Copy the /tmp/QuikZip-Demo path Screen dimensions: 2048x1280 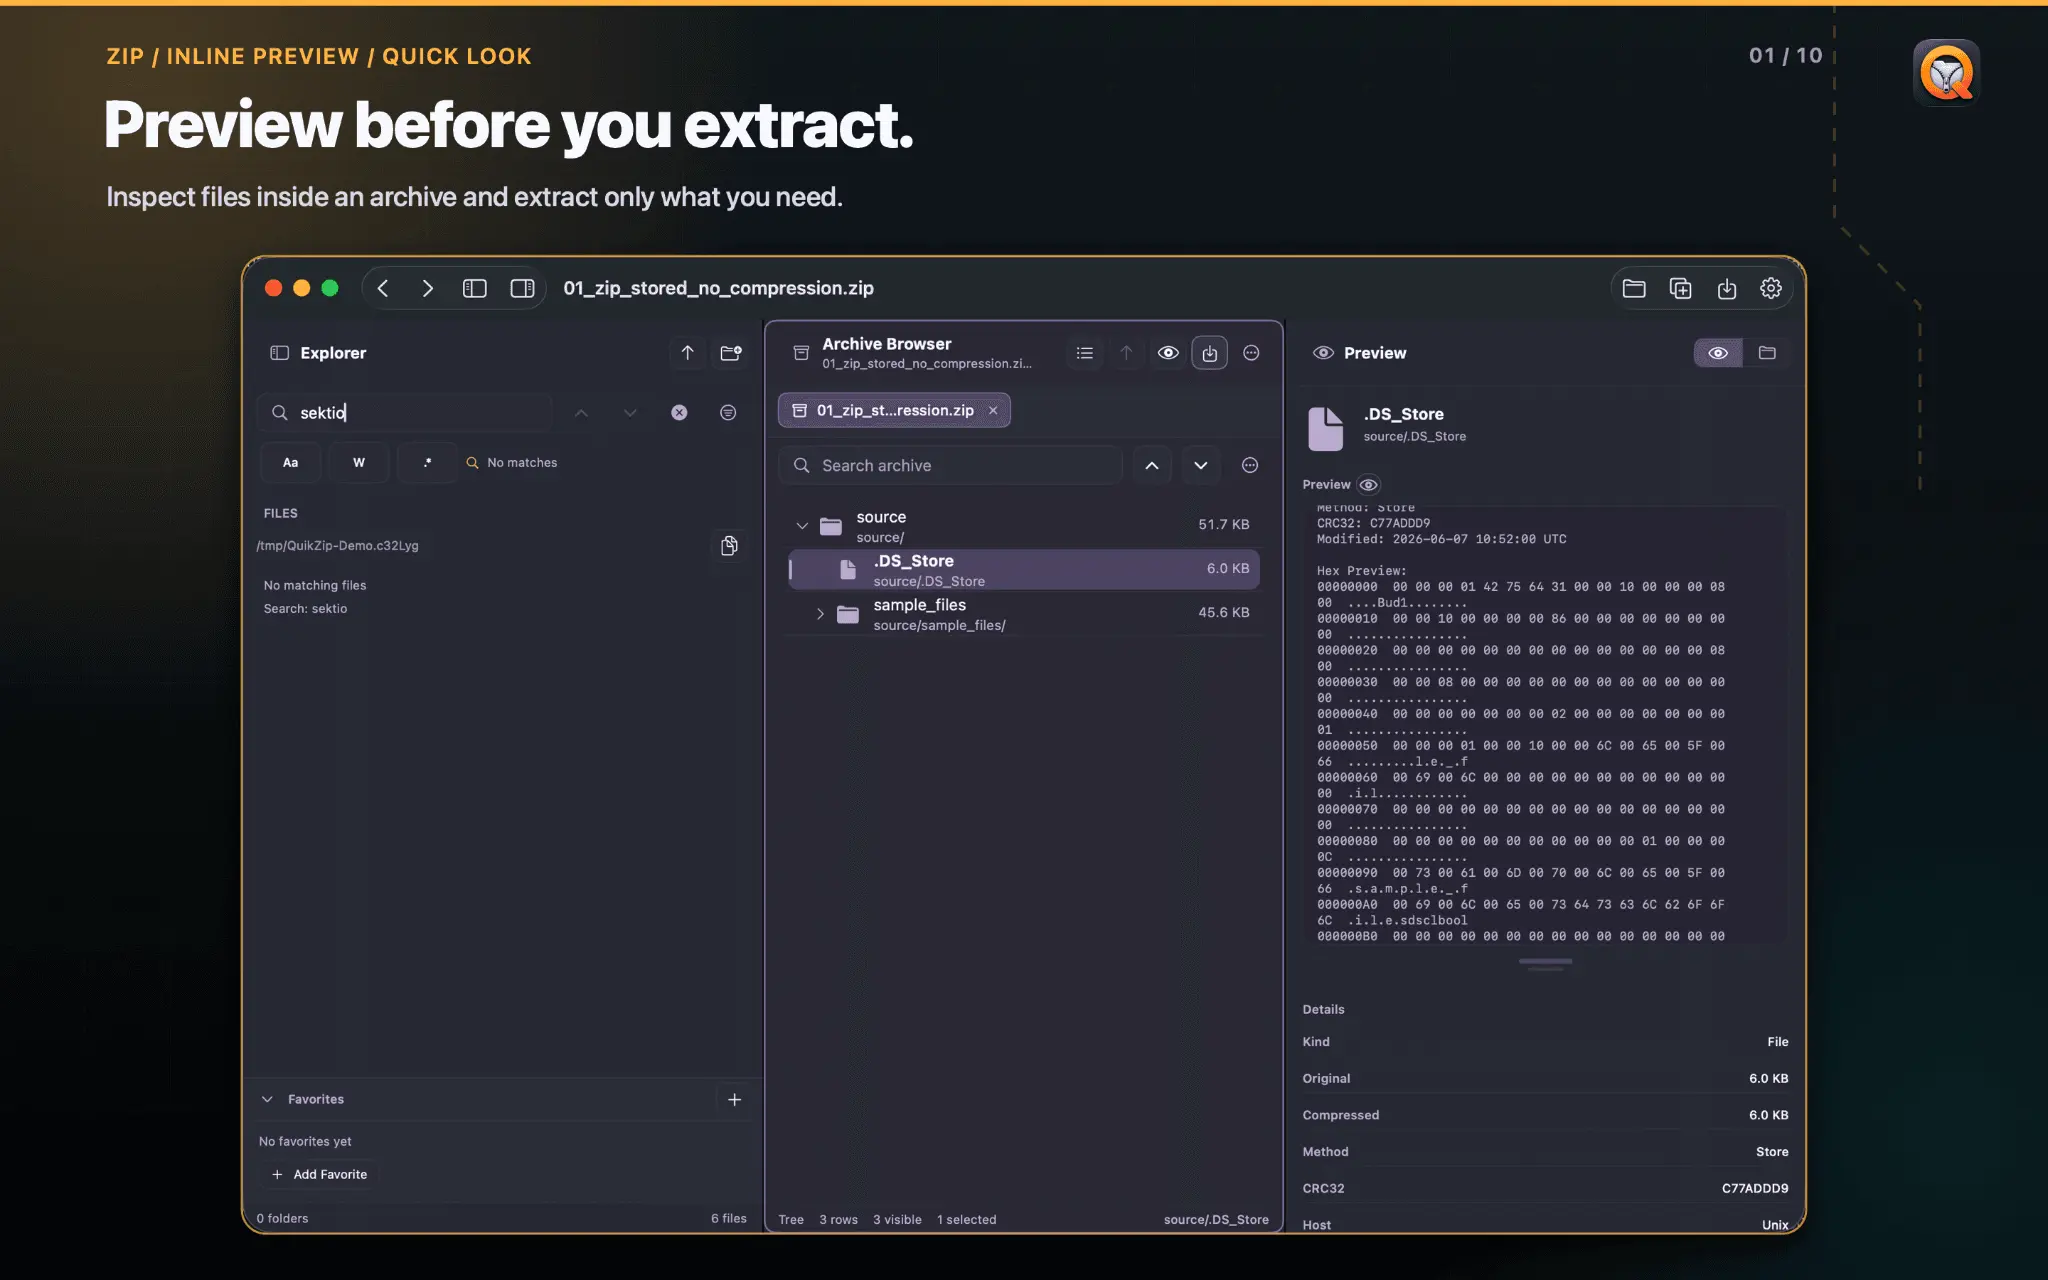729,546
